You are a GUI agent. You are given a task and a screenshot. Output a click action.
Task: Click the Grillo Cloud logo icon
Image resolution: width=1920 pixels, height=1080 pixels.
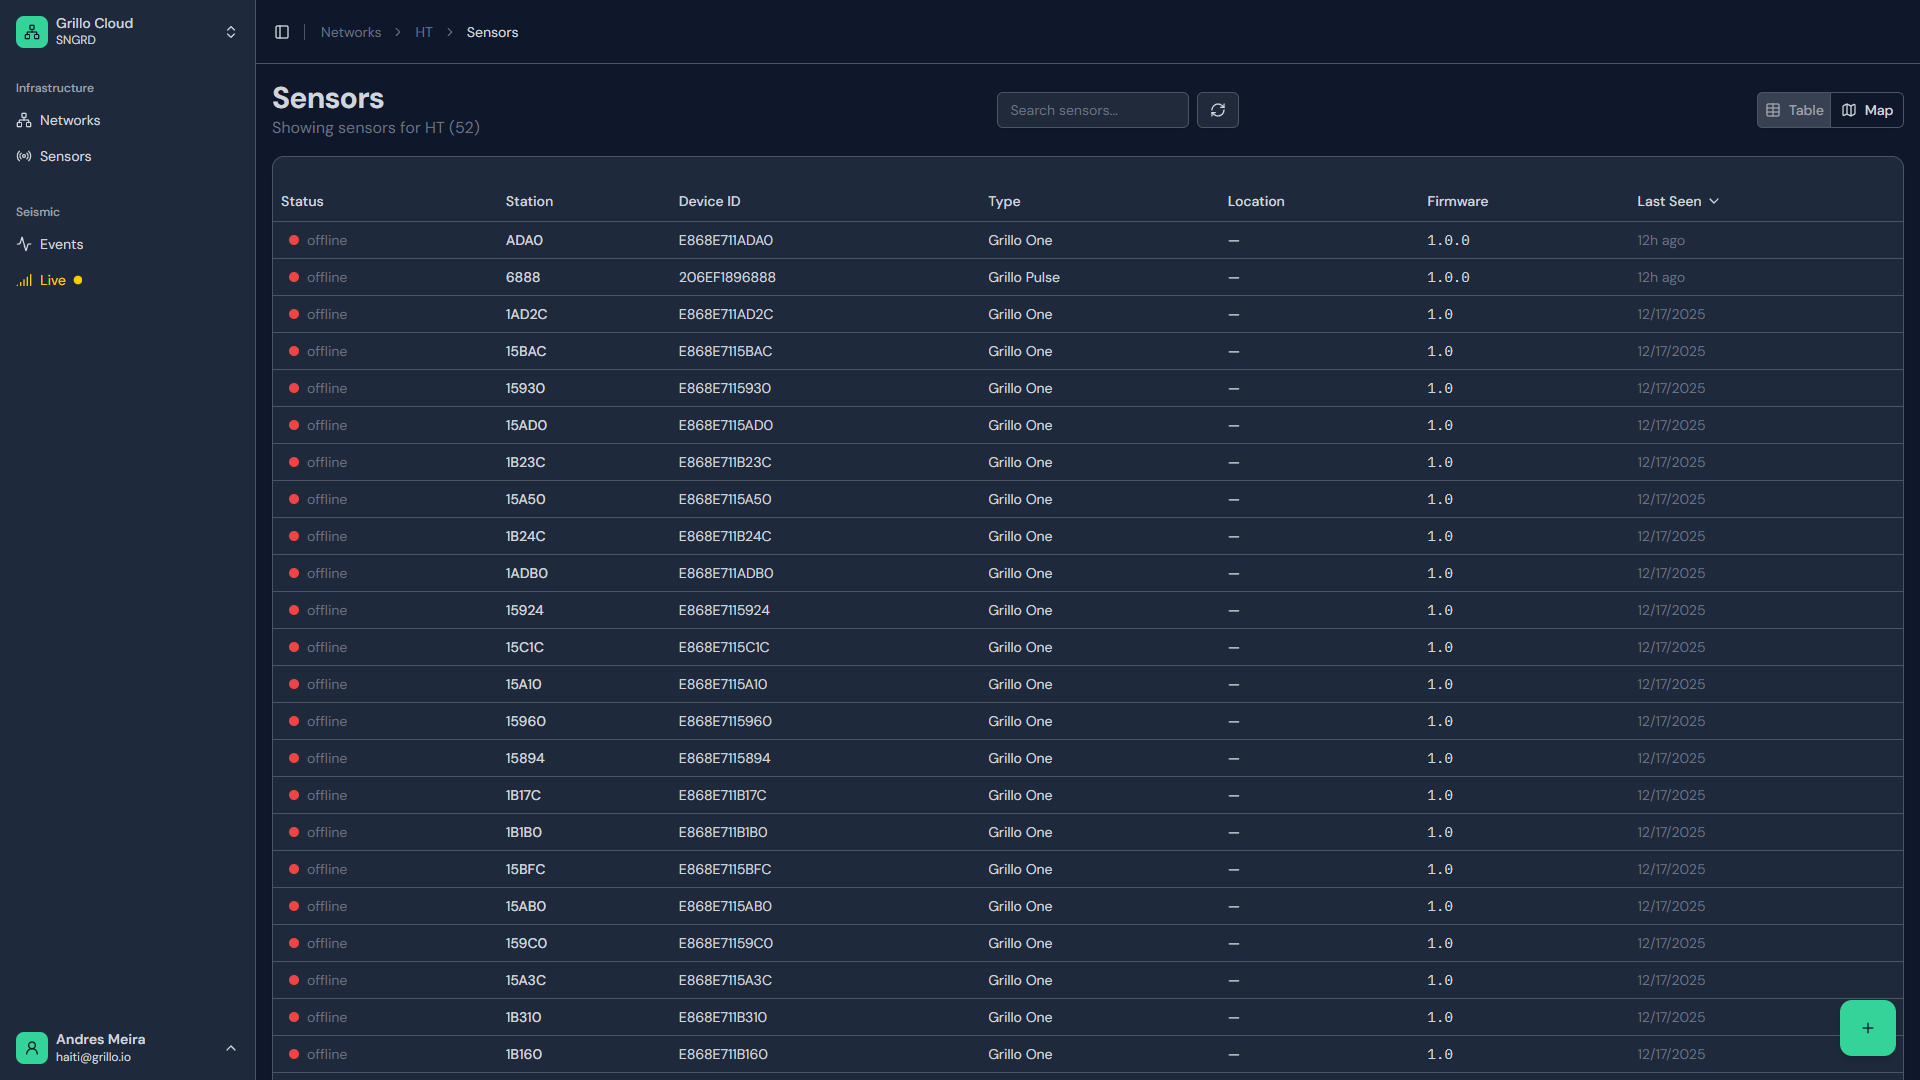(31, 31)
